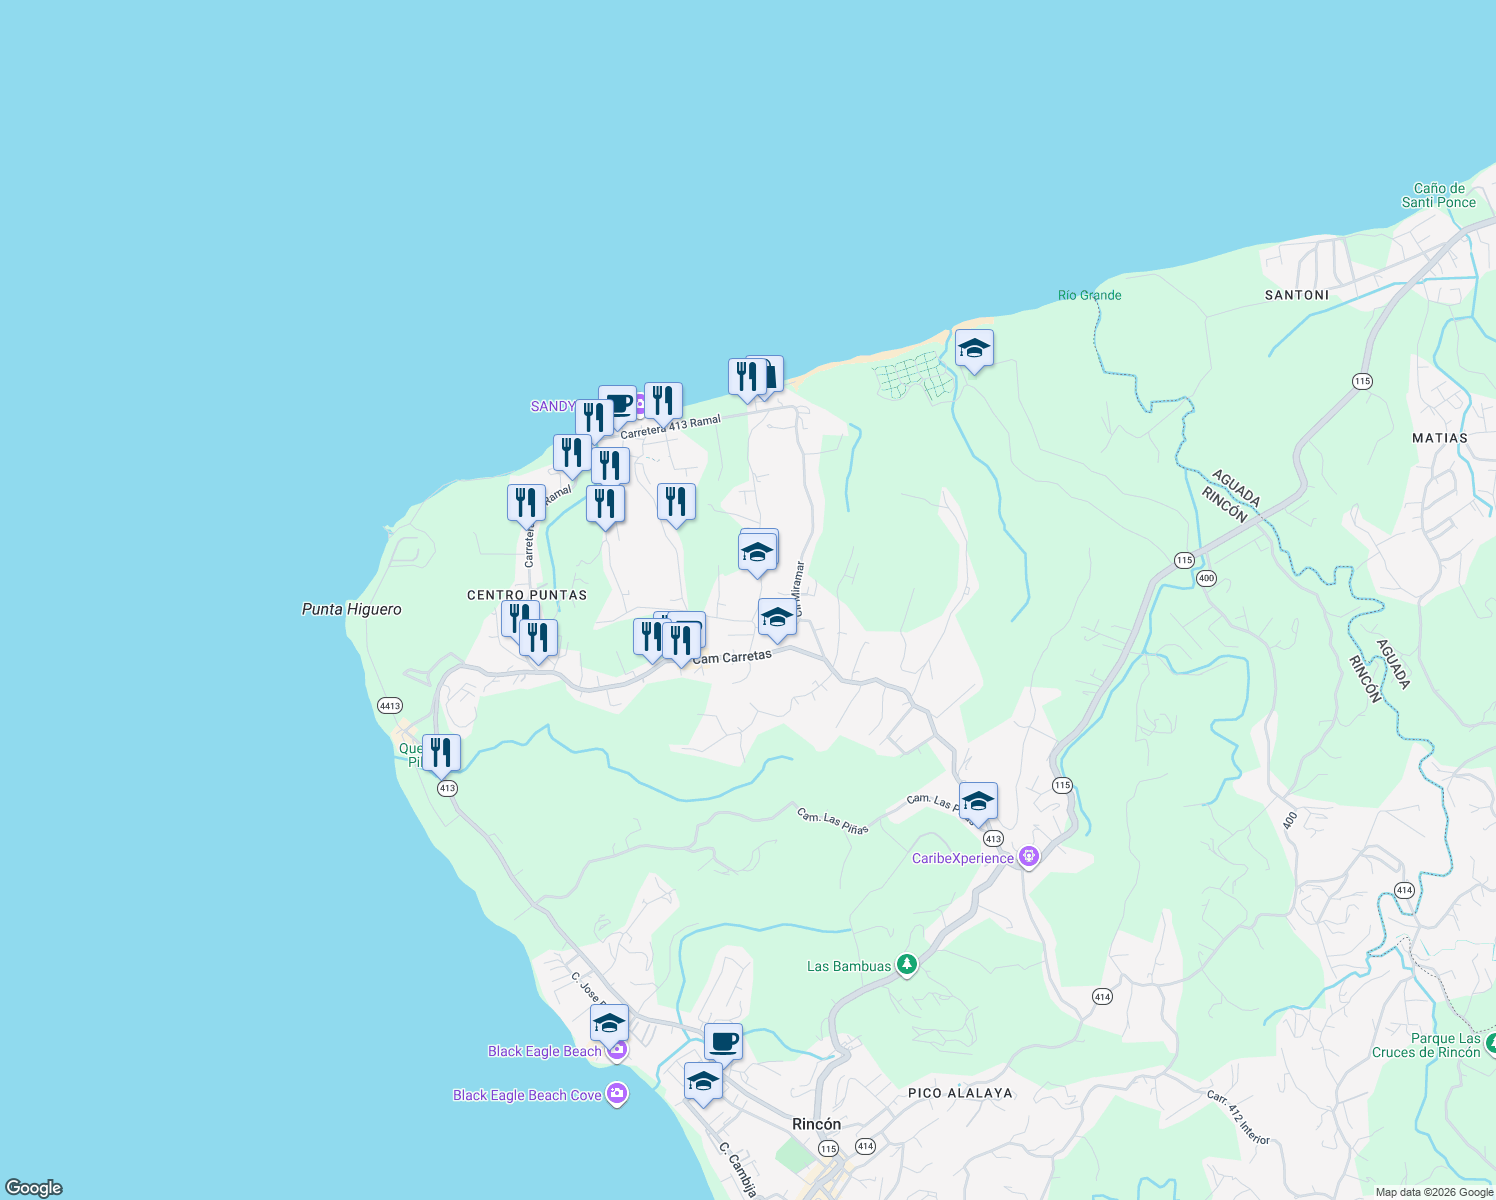Screen dimensions: 1496x1200
Task: Select the park tree icon at Las Bambuas
Action: pos(906,966)
